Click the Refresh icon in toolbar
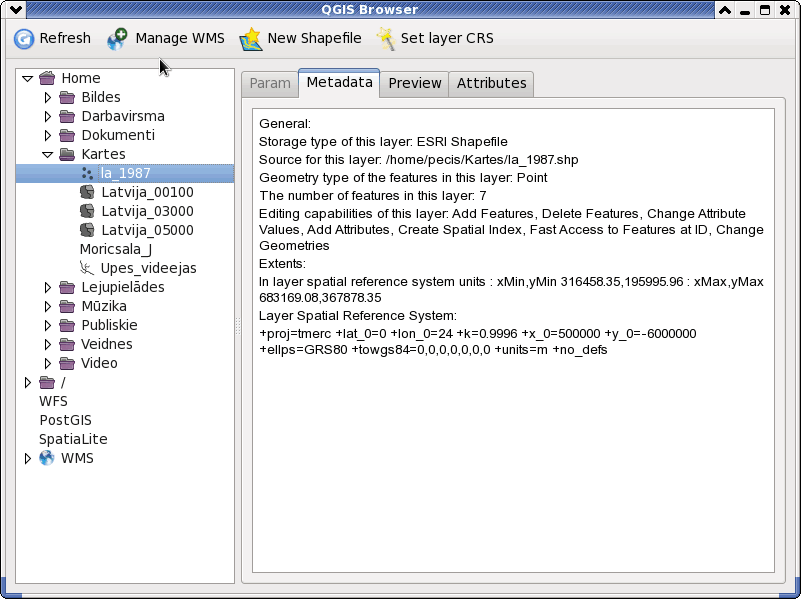Viewport: 801px width, 599px height. pyautogui.click(x=24, y=39)
